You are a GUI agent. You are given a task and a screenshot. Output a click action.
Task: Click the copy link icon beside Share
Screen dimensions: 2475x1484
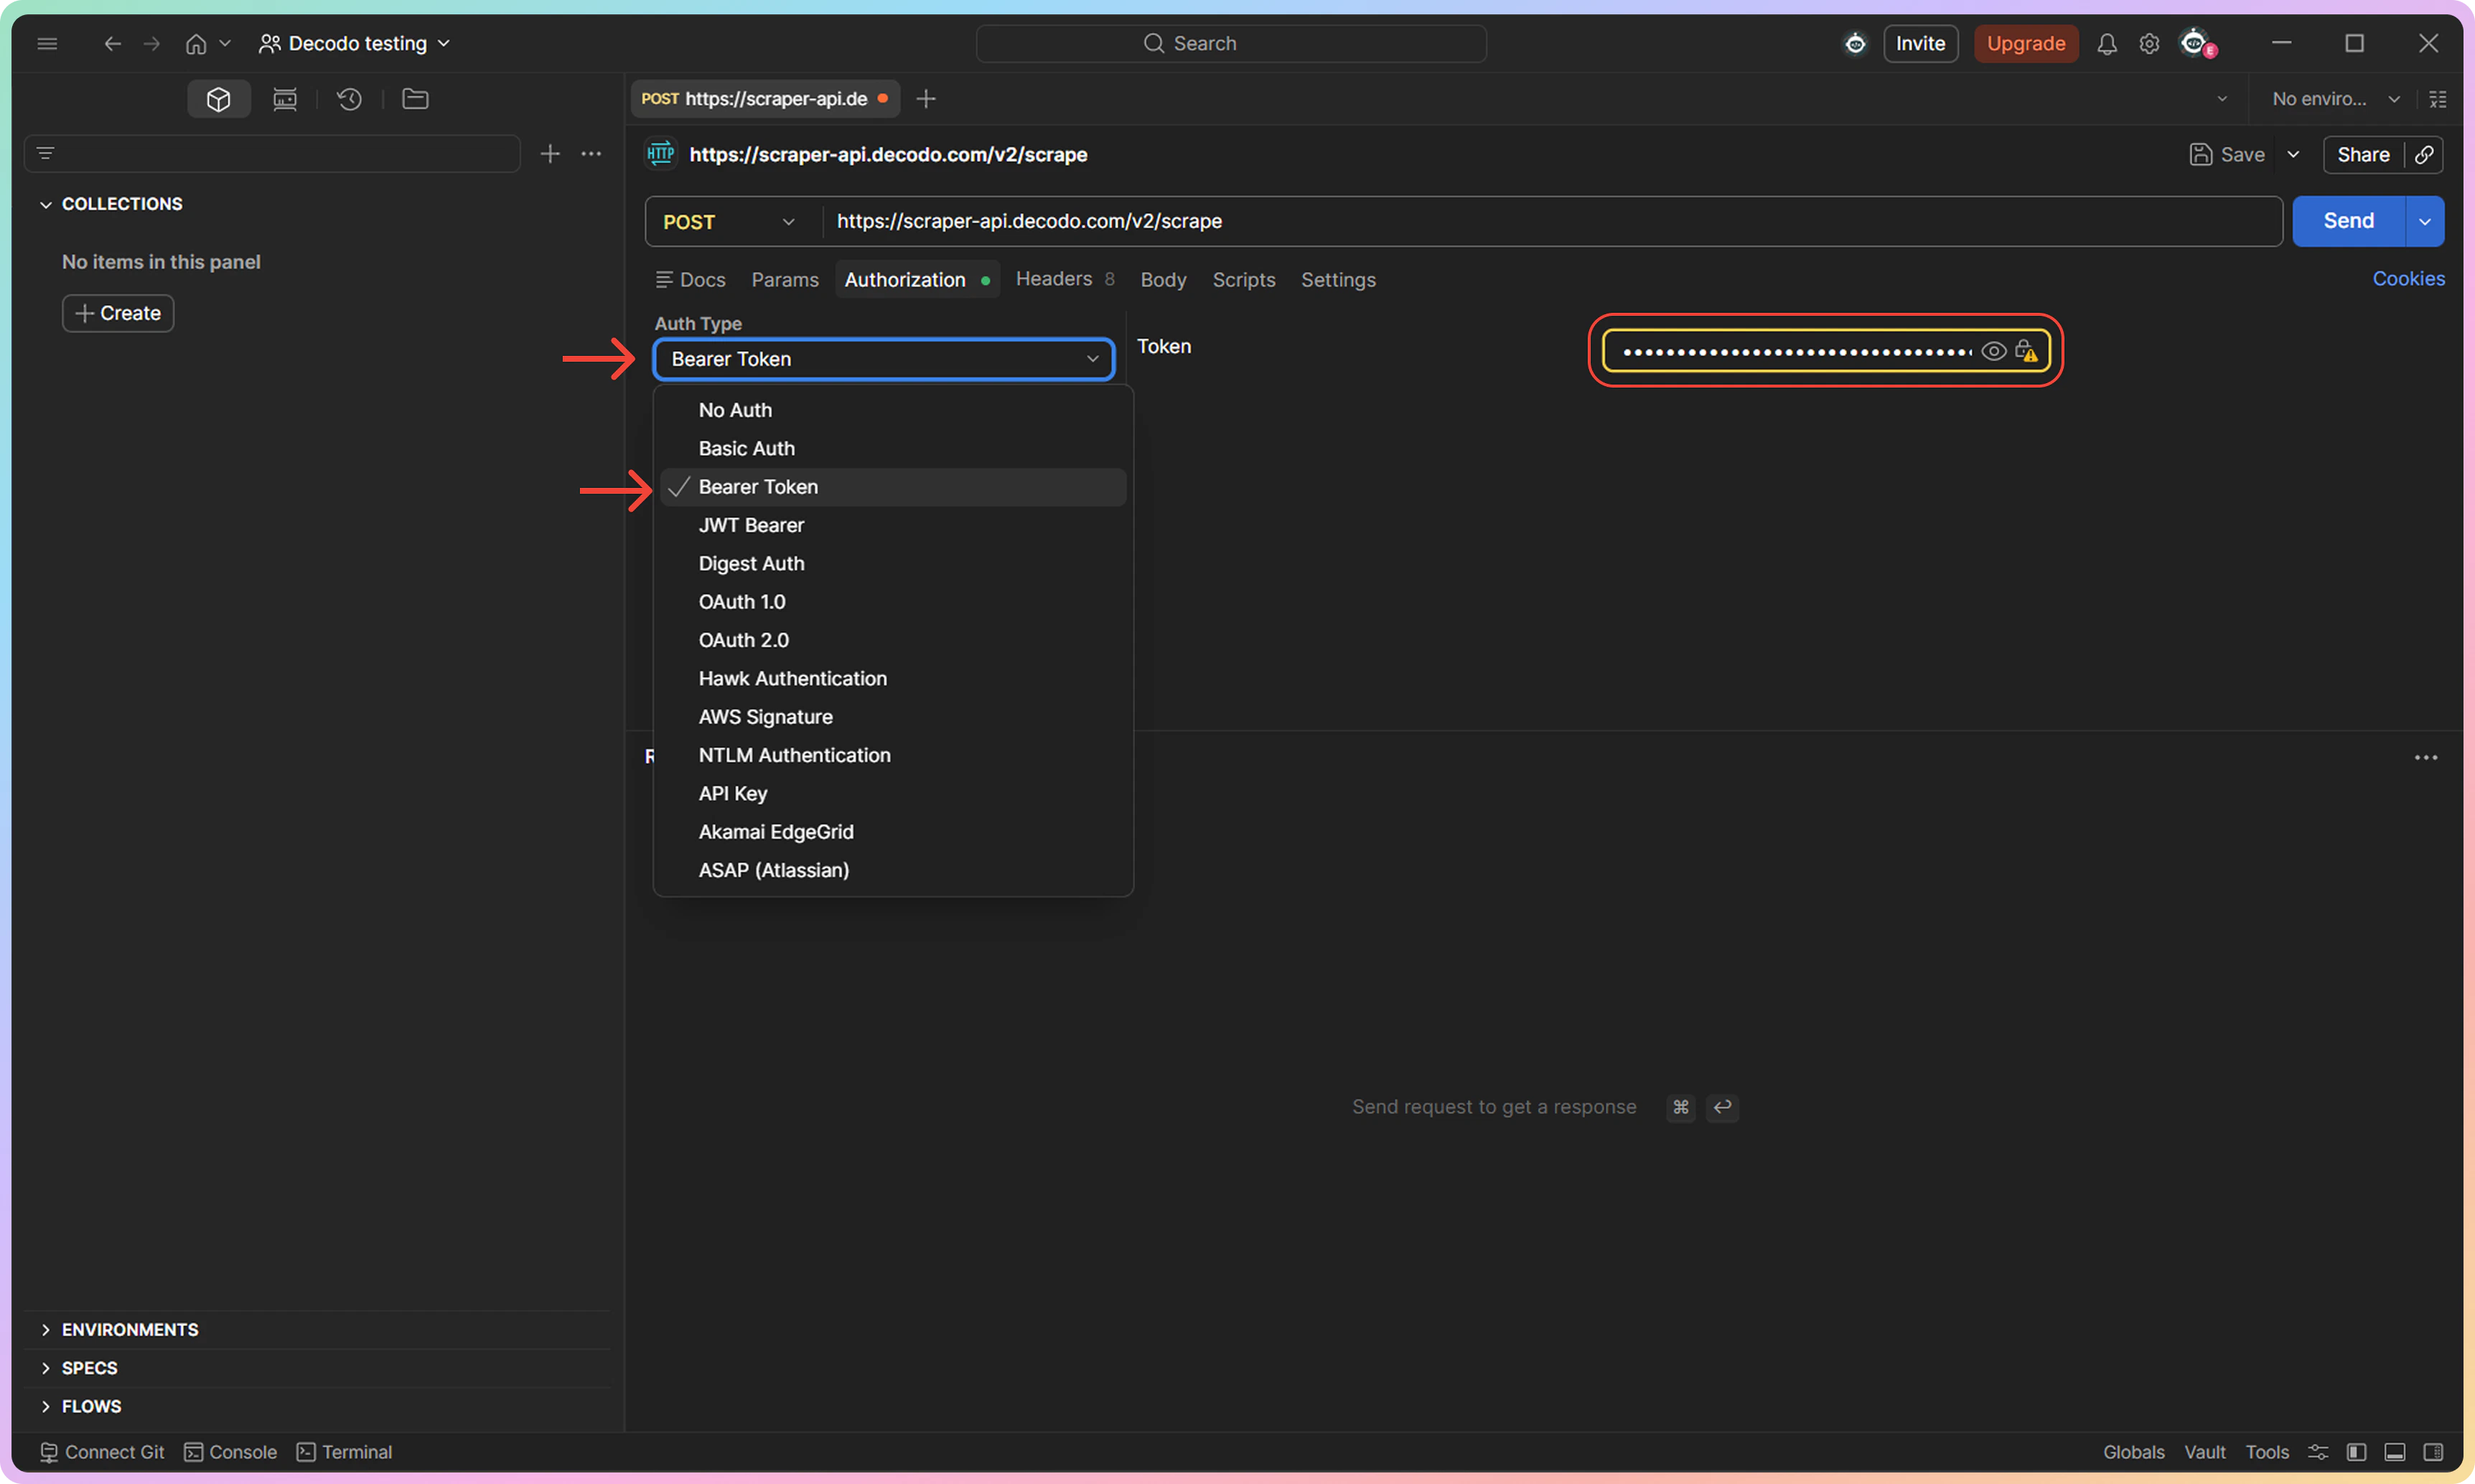pos(2424,155)
